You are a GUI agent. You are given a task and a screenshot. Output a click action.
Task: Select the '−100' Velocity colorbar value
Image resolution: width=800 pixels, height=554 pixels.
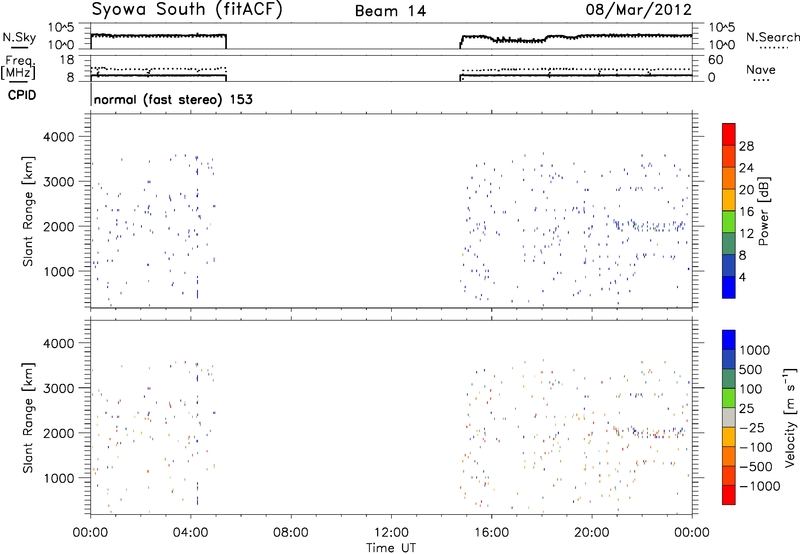(756, 447)
